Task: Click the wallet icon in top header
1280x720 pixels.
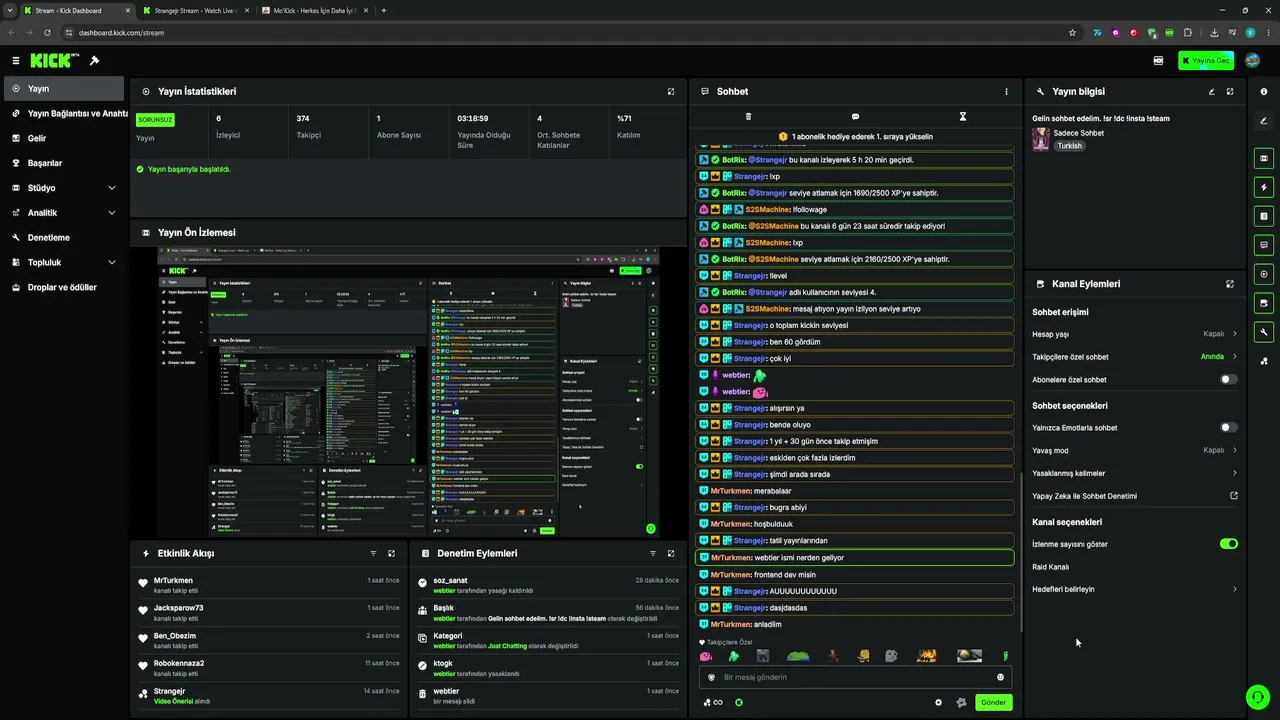Action: pyautogui.click(x=1158, y=61)
